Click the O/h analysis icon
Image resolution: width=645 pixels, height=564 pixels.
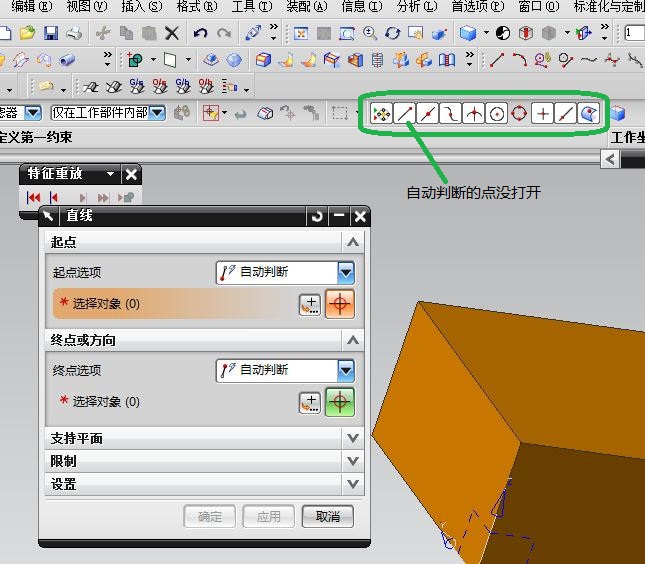[x=206, y=86]
